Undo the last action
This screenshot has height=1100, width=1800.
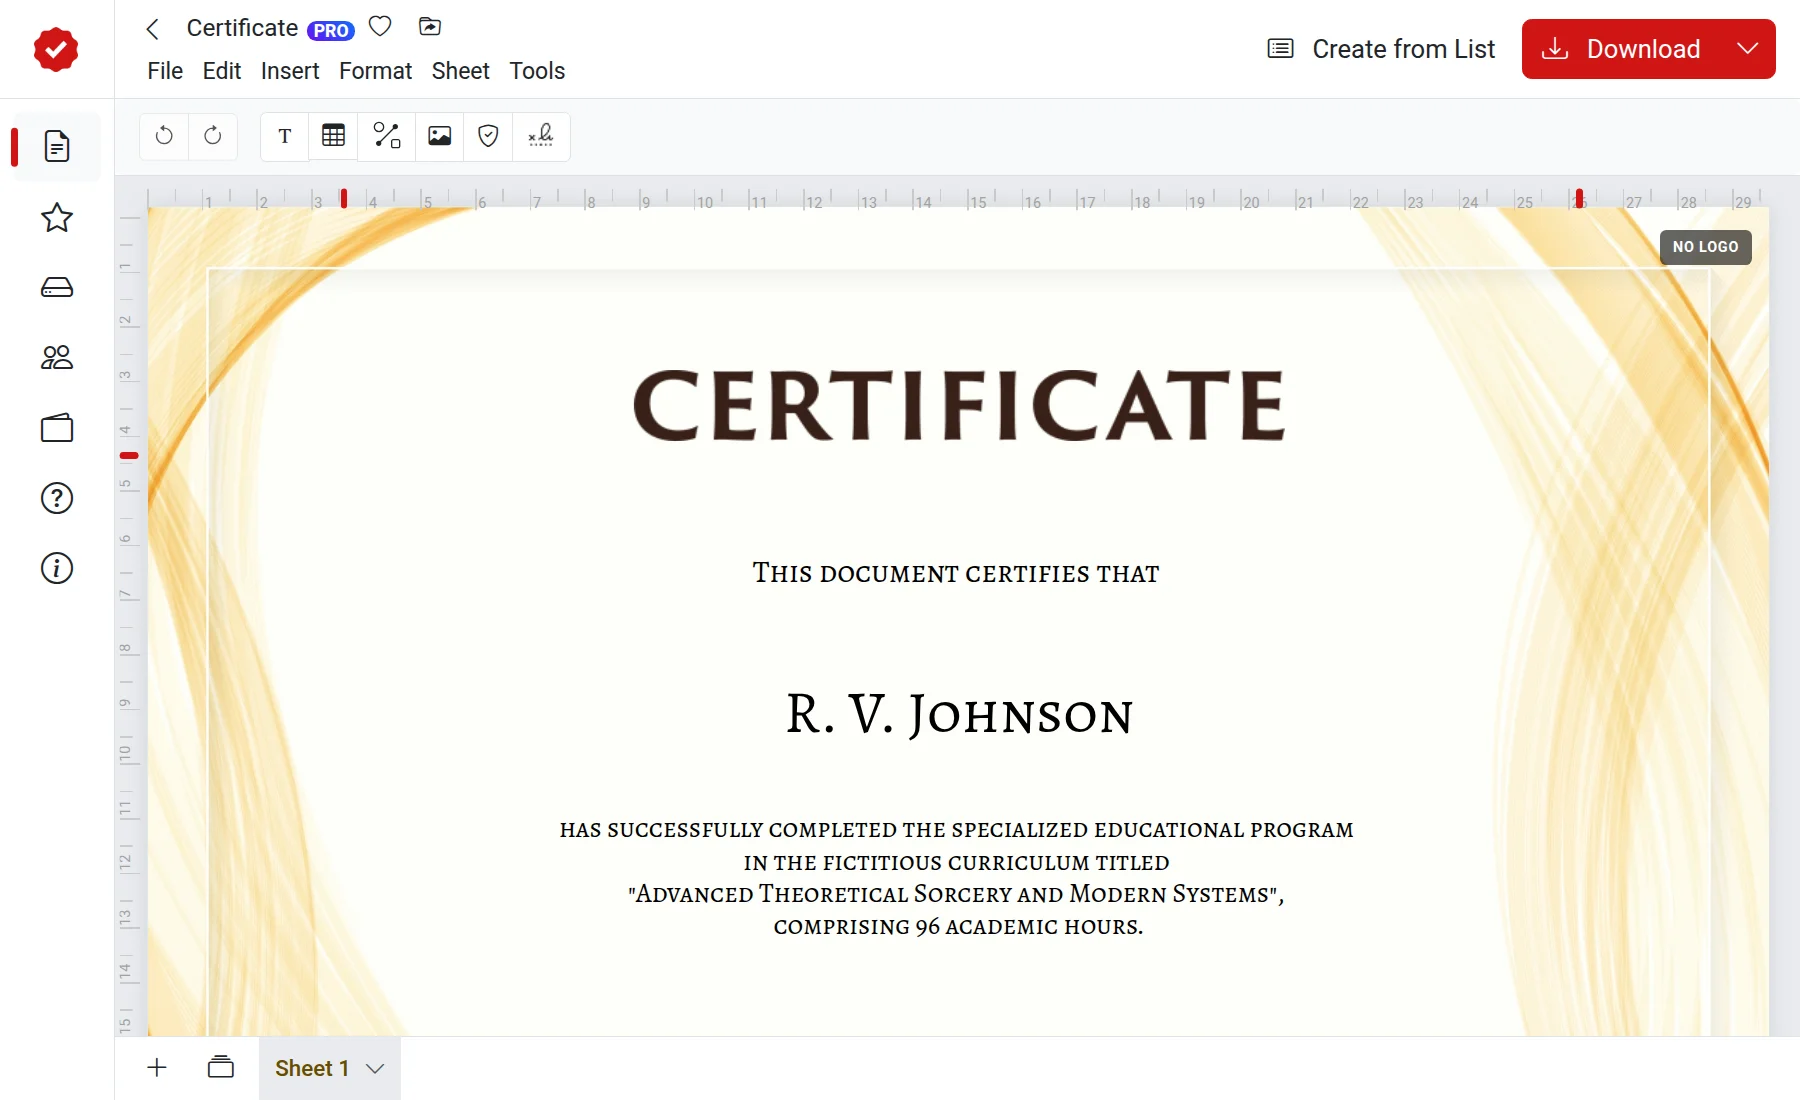tap(164, 136)
